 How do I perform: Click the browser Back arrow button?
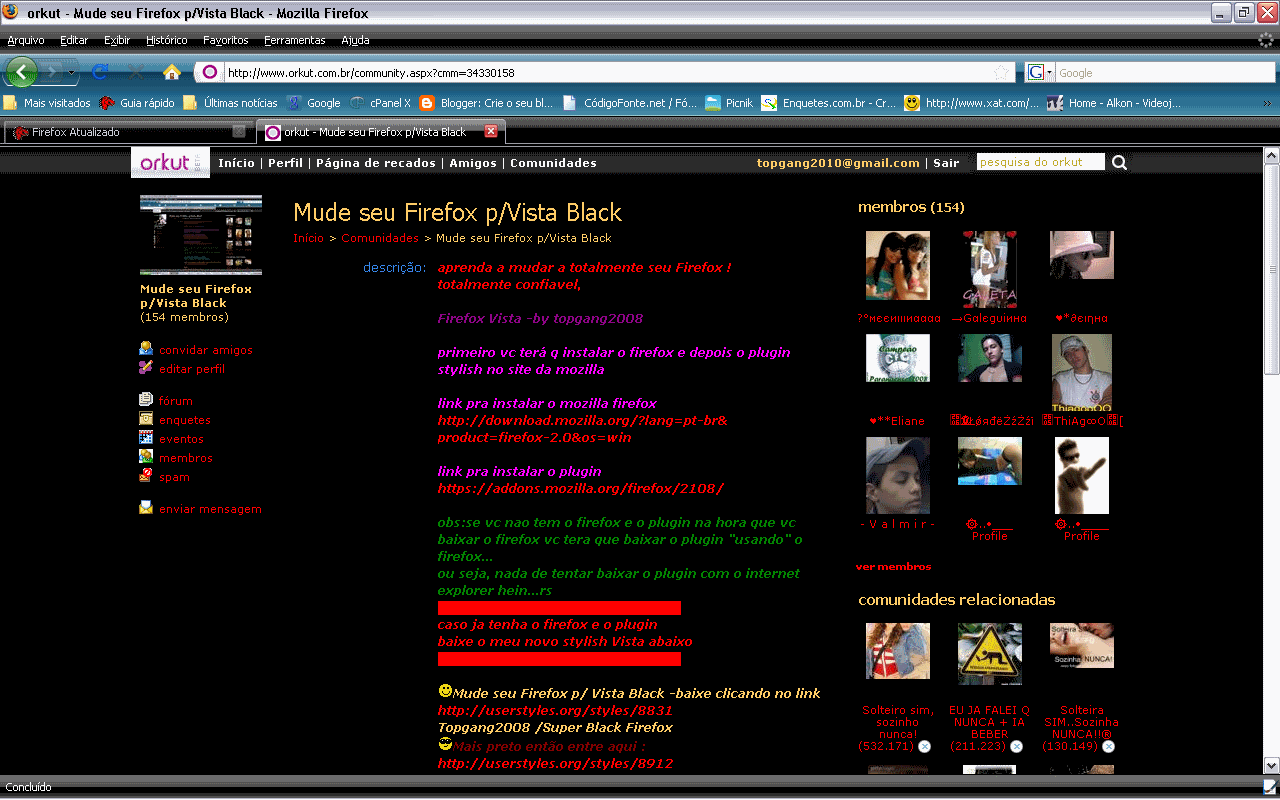click(22, 72)
